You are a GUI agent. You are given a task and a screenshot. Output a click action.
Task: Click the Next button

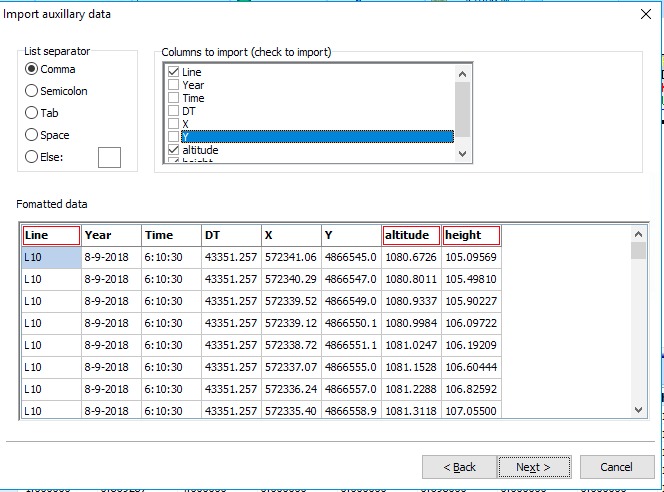point(534,467)
